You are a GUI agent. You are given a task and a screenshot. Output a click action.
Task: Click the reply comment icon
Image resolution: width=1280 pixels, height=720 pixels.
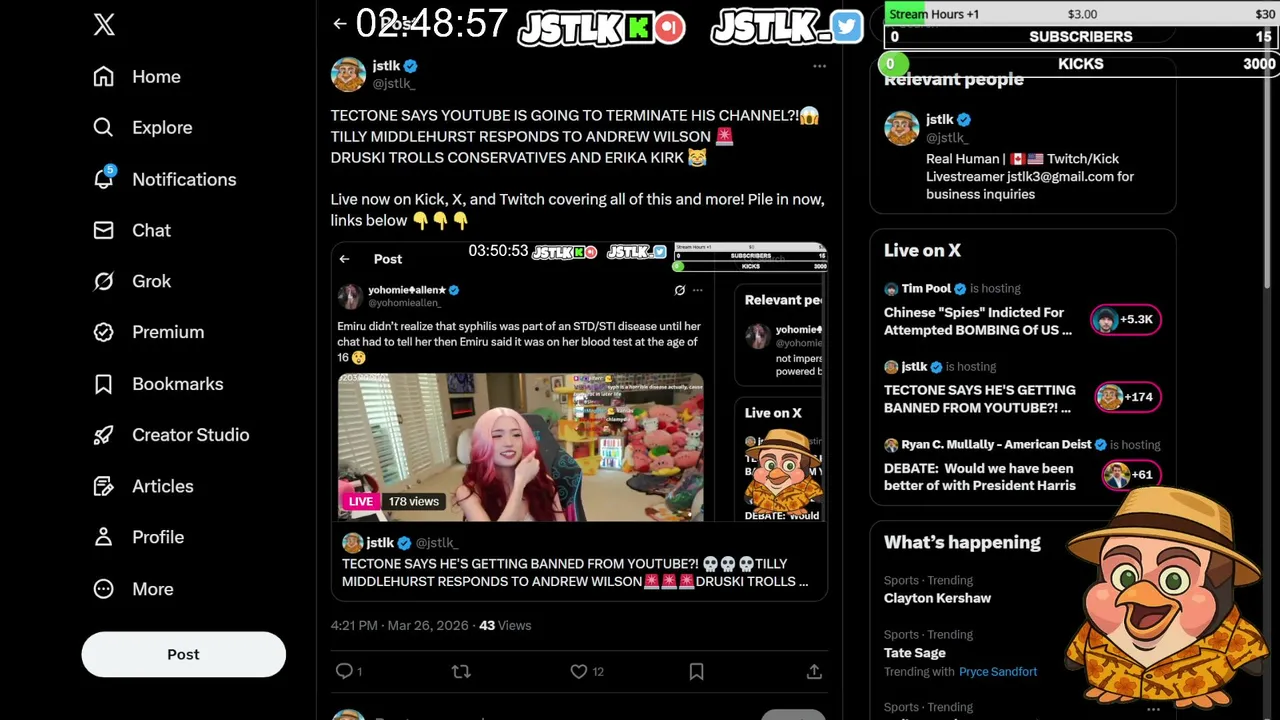344,671
